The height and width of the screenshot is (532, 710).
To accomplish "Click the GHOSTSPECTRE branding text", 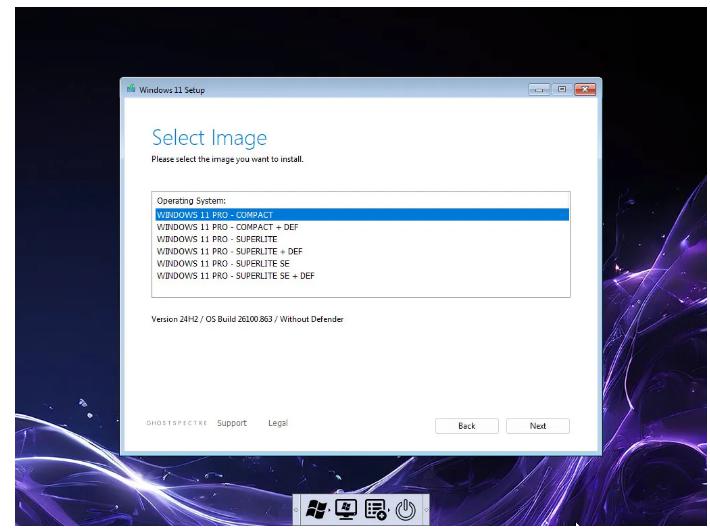I will coord(177,423).
